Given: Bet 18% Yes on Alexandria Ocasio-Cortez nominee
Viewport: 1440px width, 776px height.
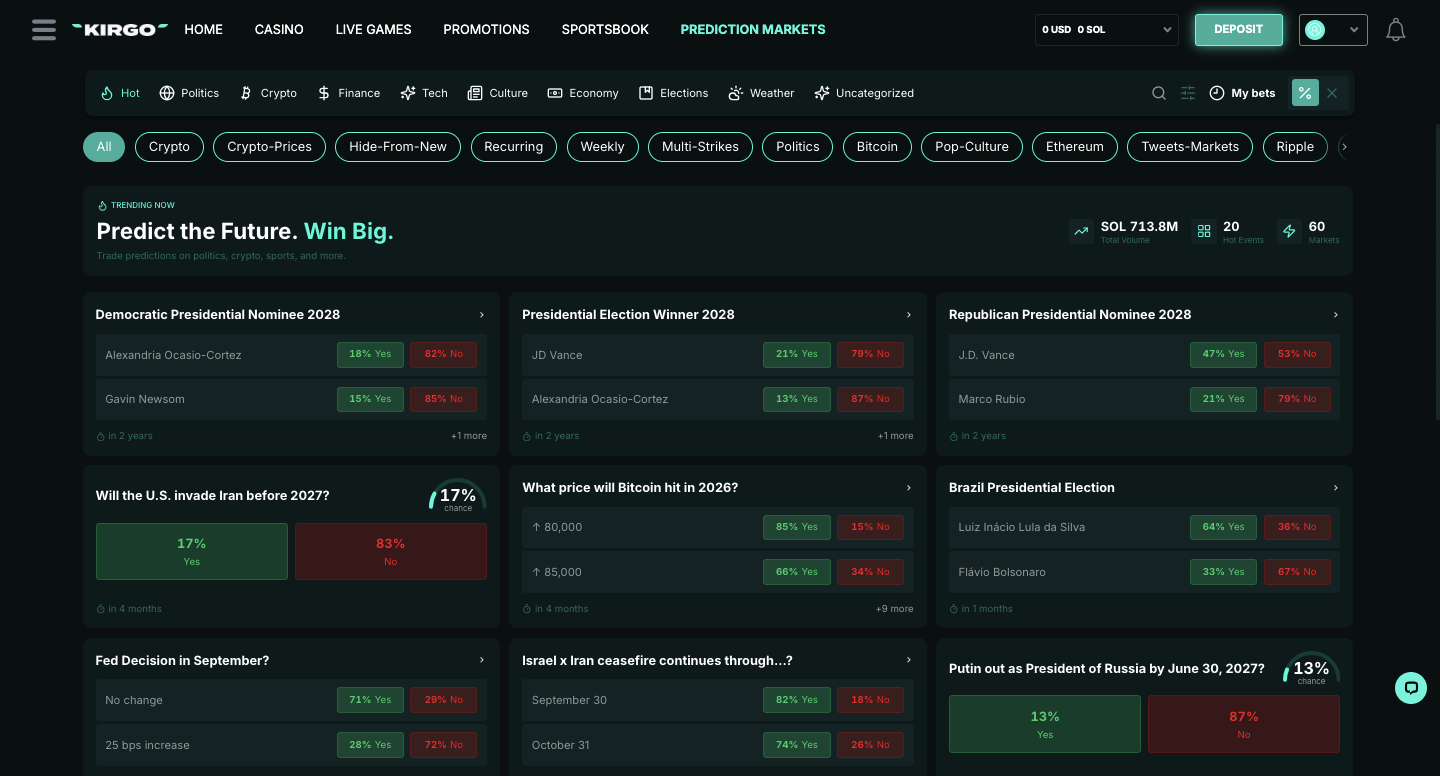Looking at the screenshot, I should coord(370,354).
